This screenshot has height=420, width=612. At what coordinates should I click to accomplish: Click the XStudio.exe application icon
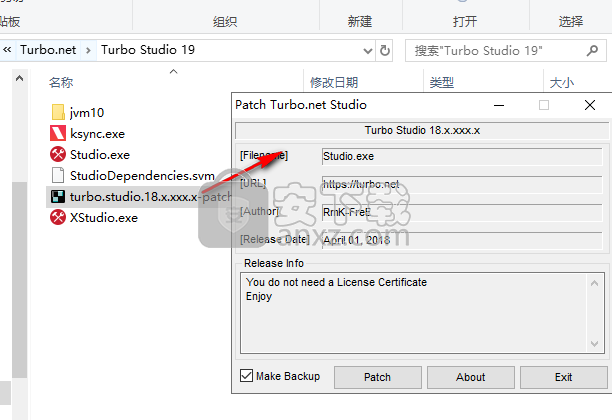[58, 217]
